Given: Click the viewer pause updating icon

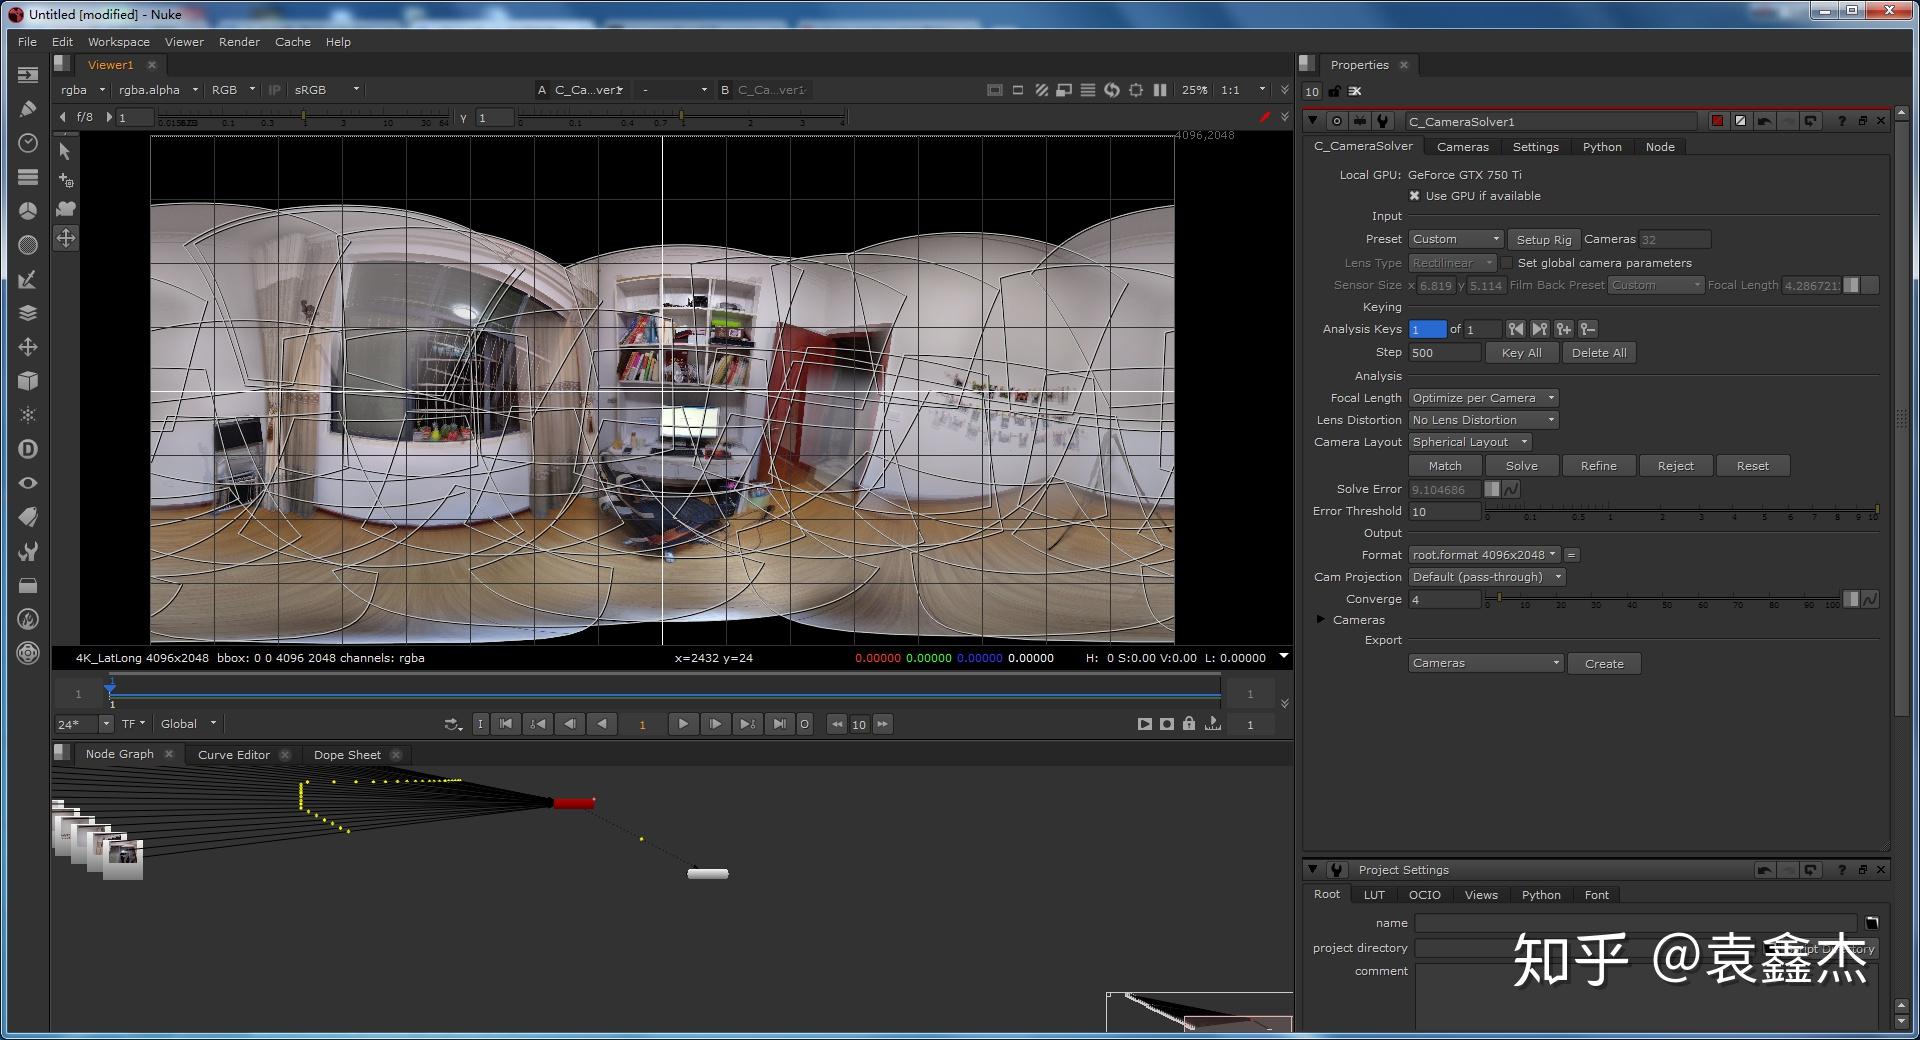Looking at the screenshot, I should 1160,90.
